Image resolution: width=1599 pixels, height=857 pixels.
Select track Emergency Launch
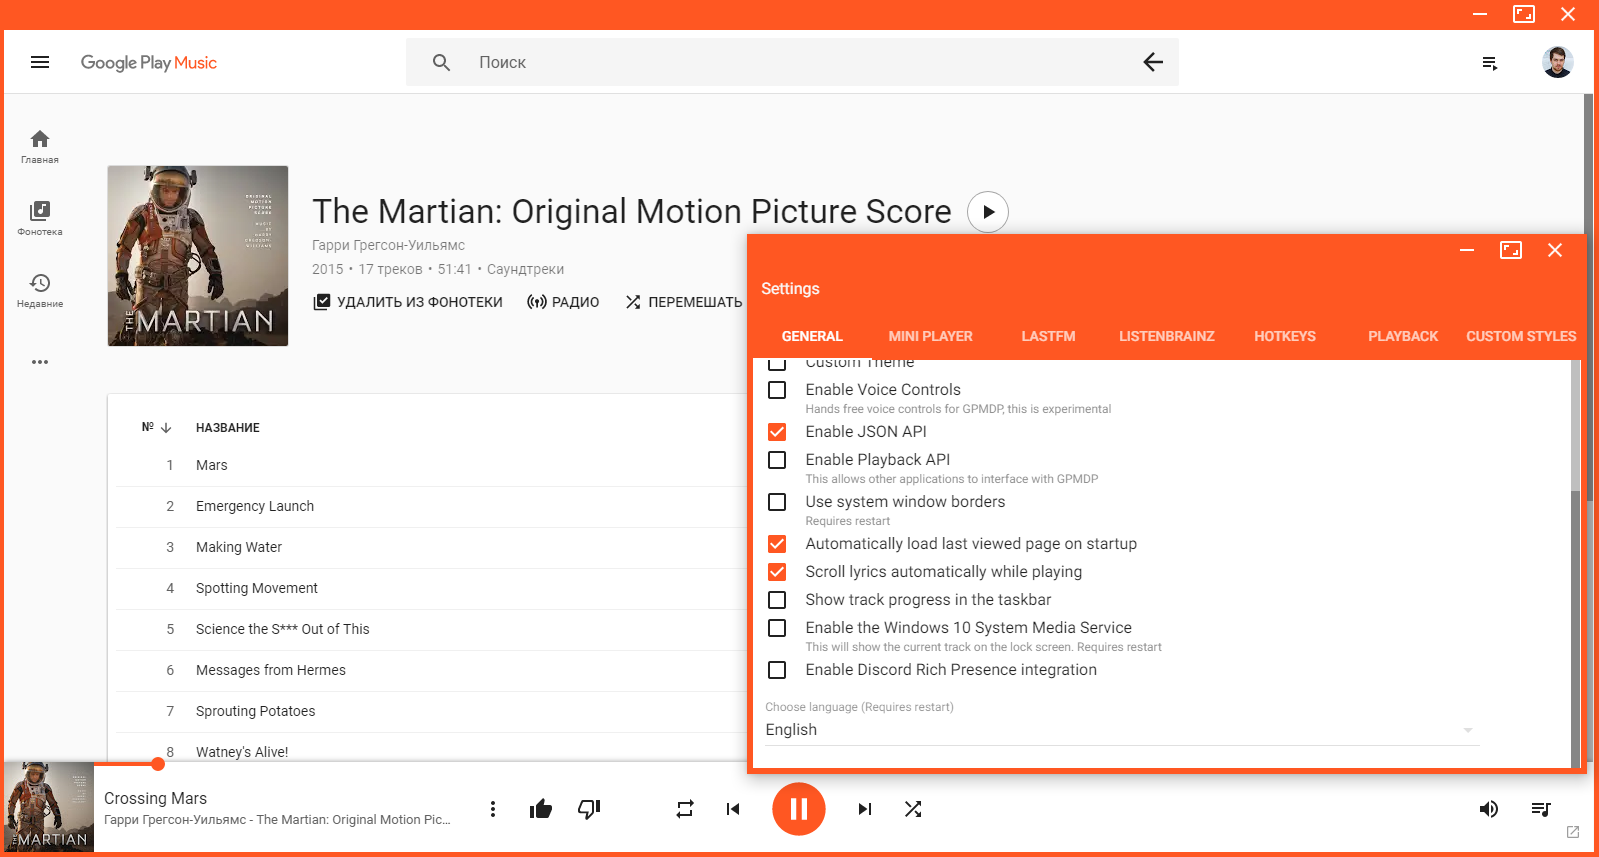point(255,506)
